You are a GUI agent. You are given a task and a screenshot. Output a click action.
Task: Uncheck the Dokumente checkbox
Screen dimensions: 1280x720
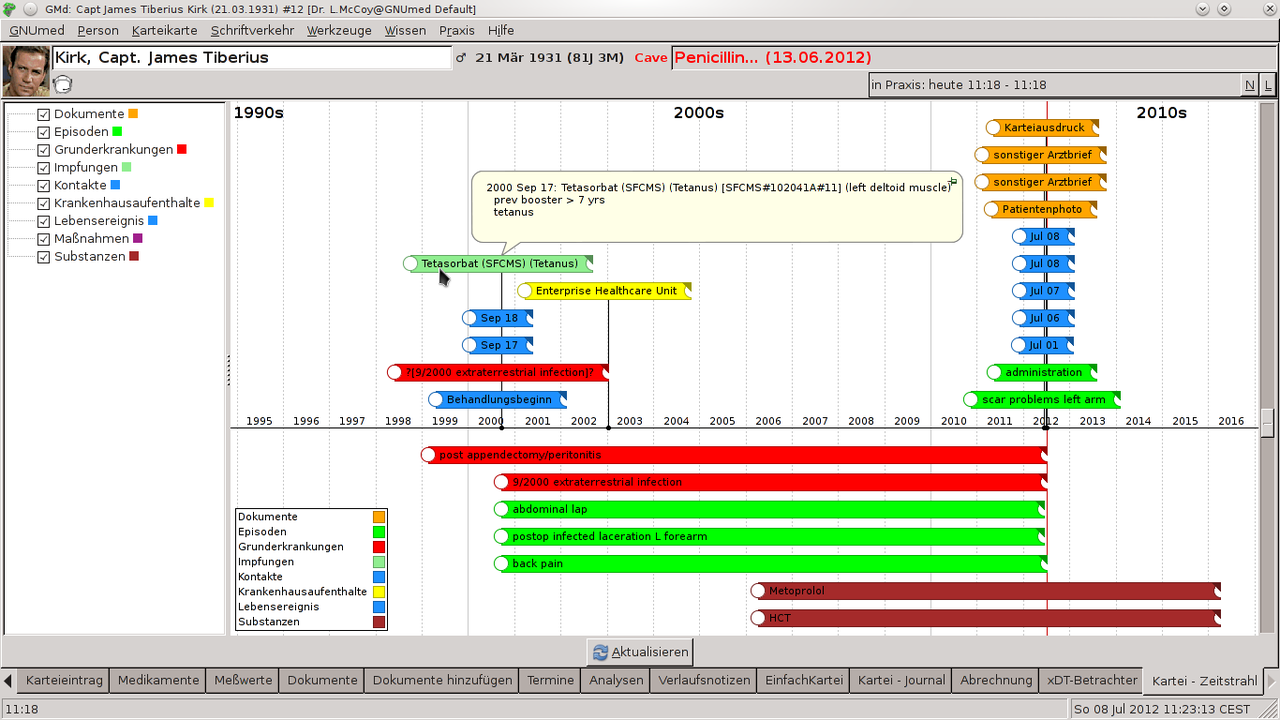coord(43,114)
